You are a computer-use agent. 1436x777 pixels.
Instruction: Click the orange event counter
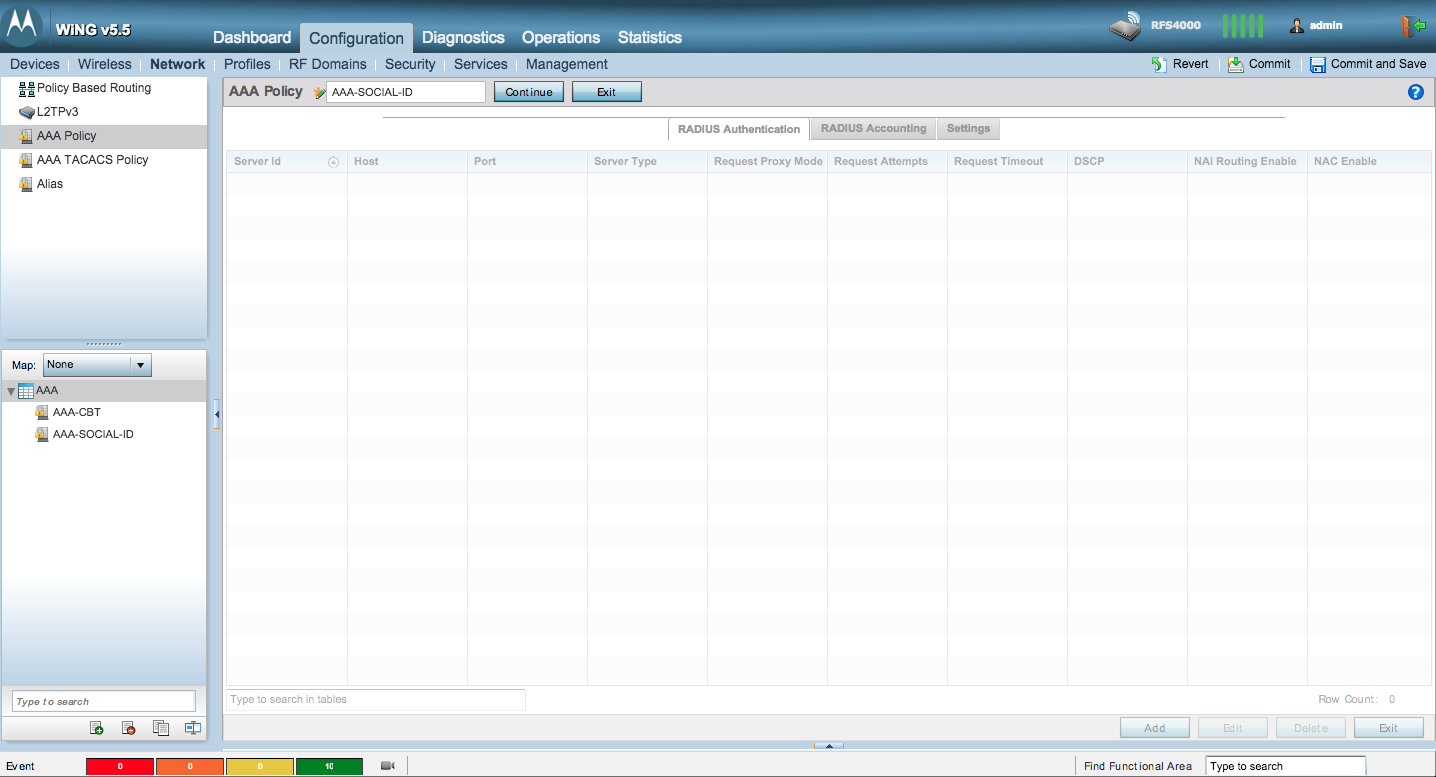pyautogui.click(x=190, y=766)
